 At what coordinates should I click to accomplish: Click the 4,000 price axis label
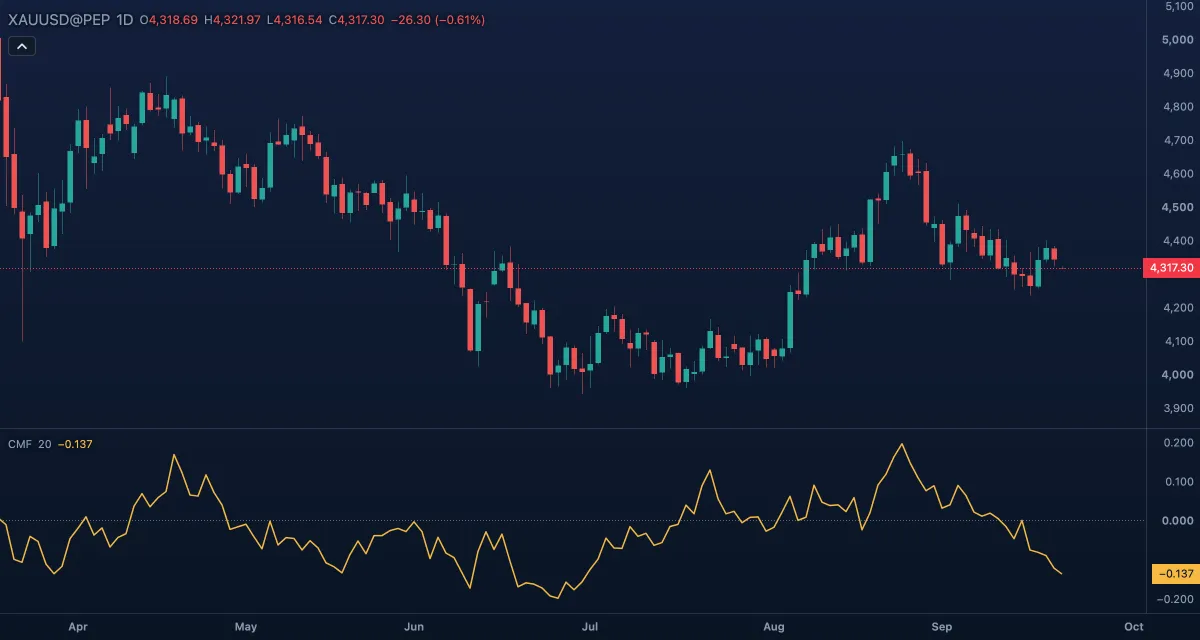1179,375
